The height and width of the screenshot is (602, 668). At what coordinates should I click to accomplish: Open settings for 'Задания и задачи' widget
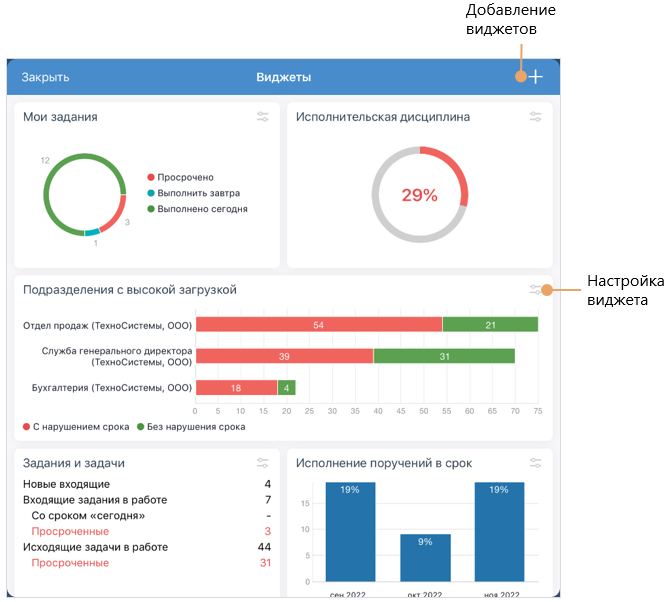pyautogui.click(x=263, y=463)
